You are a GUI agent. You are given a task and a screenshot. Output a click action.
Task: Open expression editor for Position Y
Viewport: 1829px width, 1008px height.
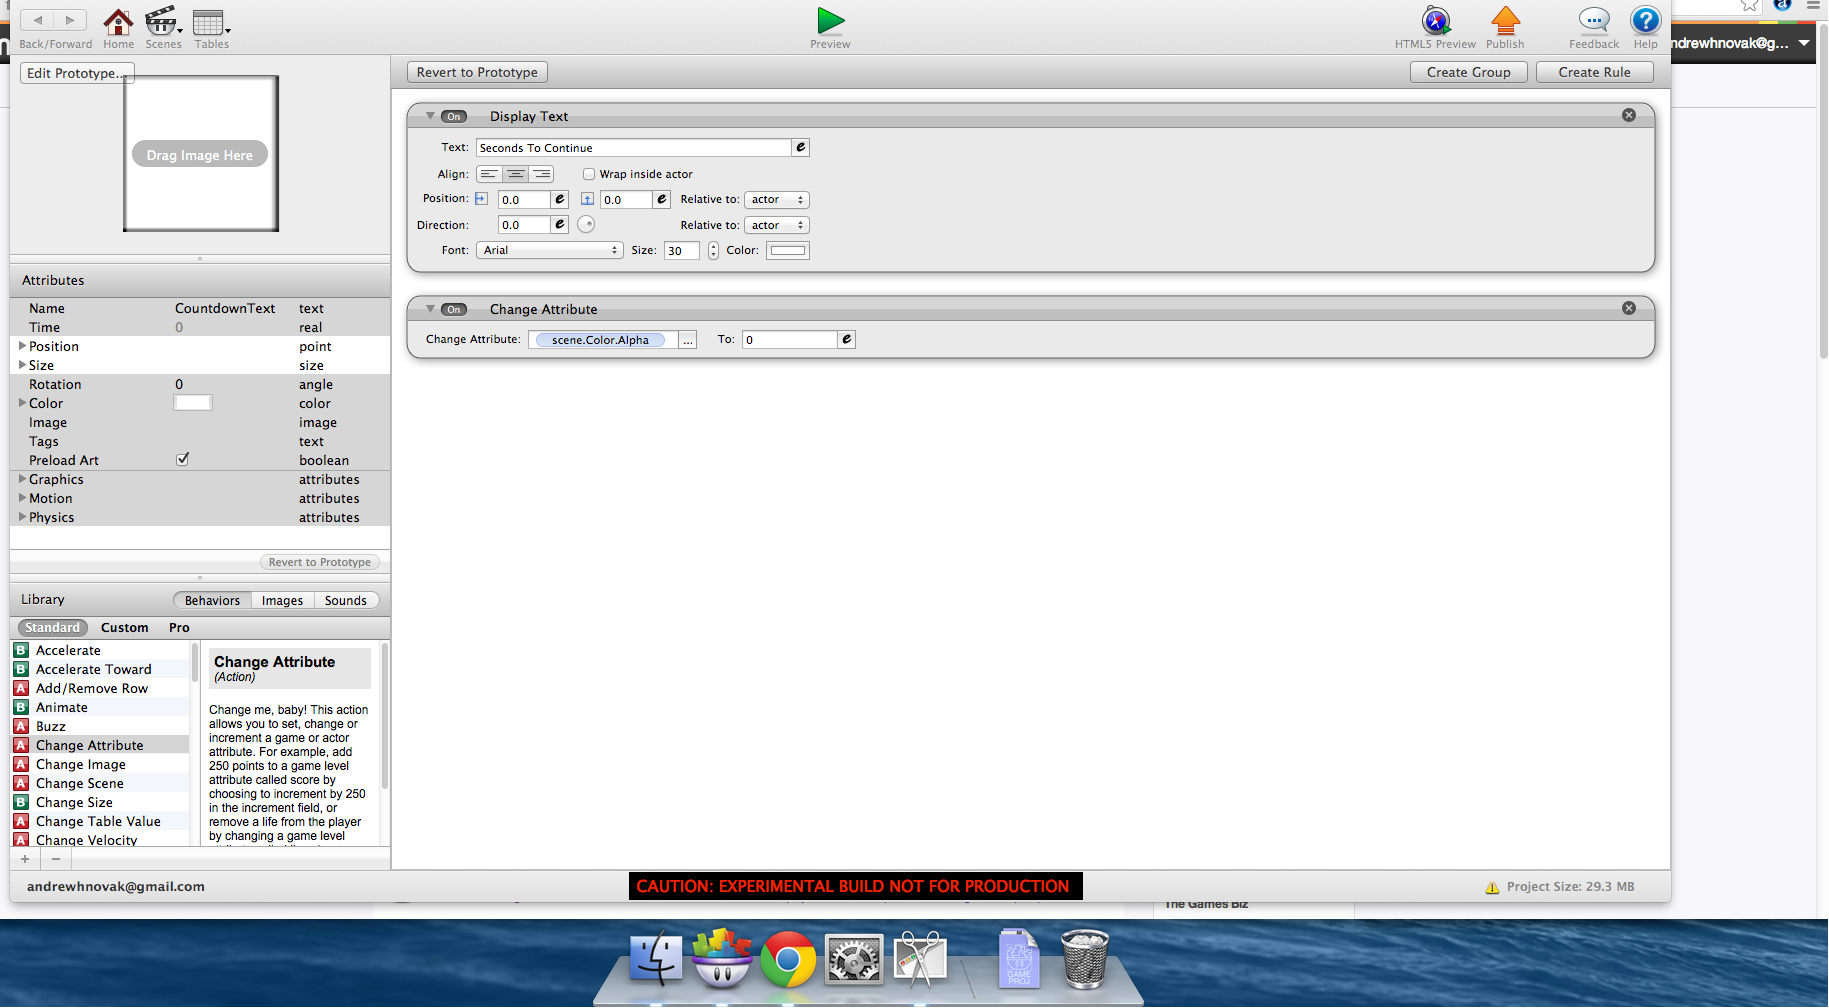click(x=662, y=199)
